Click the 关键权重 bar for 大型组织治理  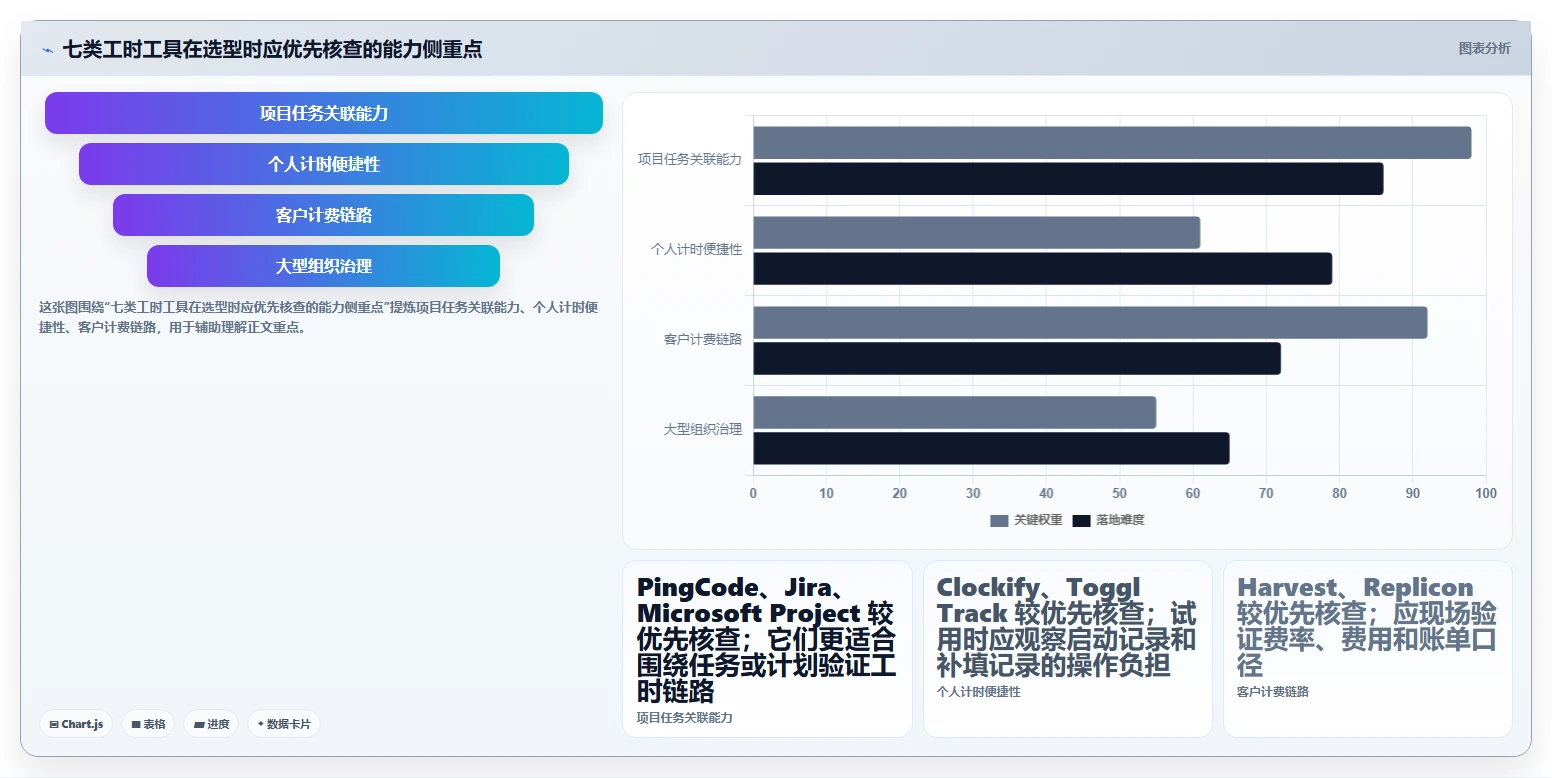click(x=954, y=413)
